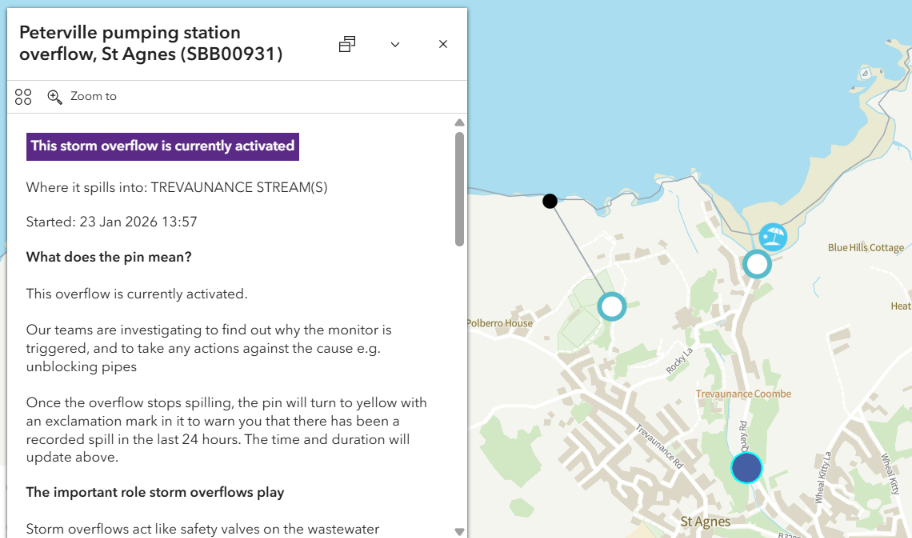Collapse the Peterville overflow popup with the chevron
The height and width of the screenshot is (538, 912).
click(395, 44)
